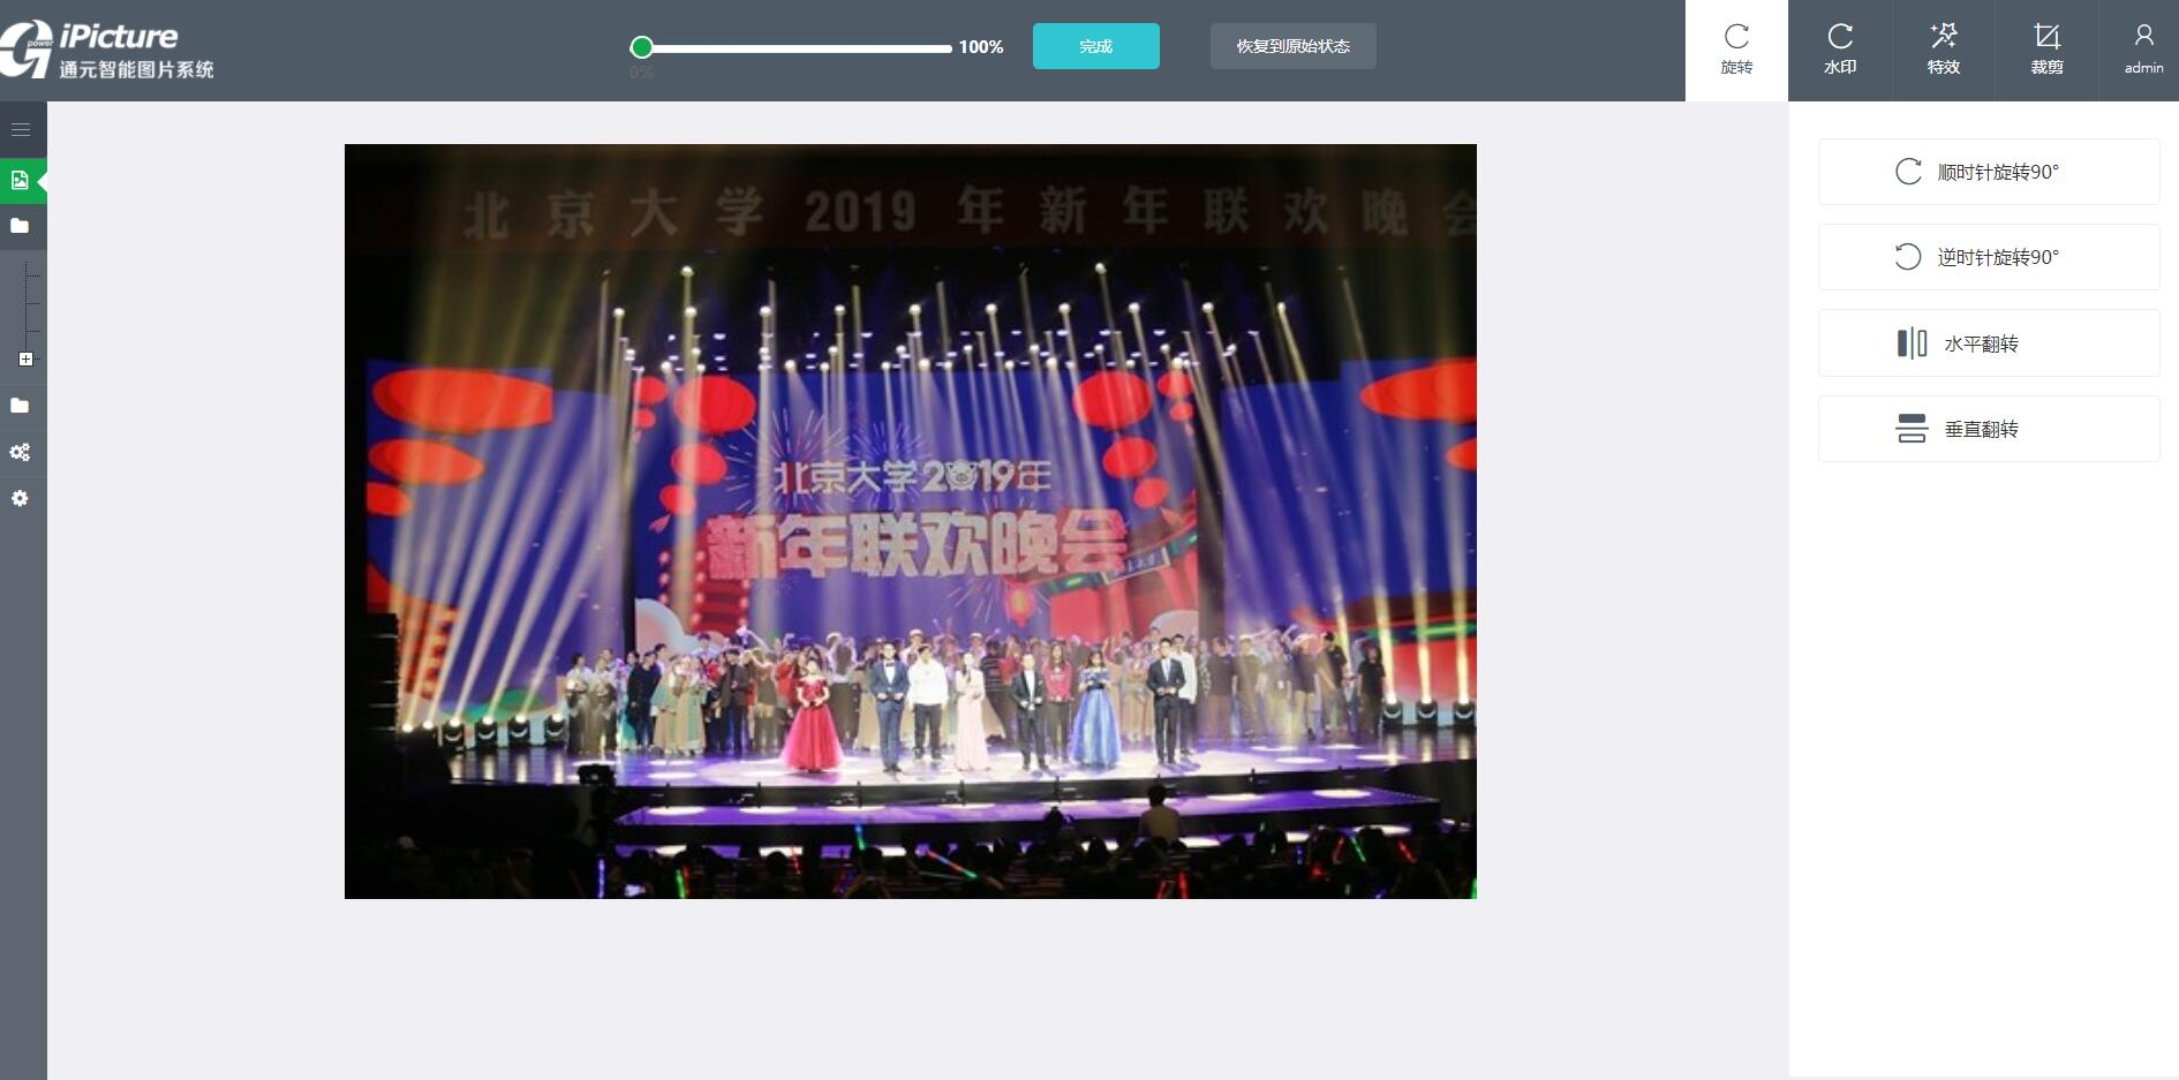Open the settings gears icon in sidebar
The height and width of the screenshot is (1080, 2179).
(20, 452)
